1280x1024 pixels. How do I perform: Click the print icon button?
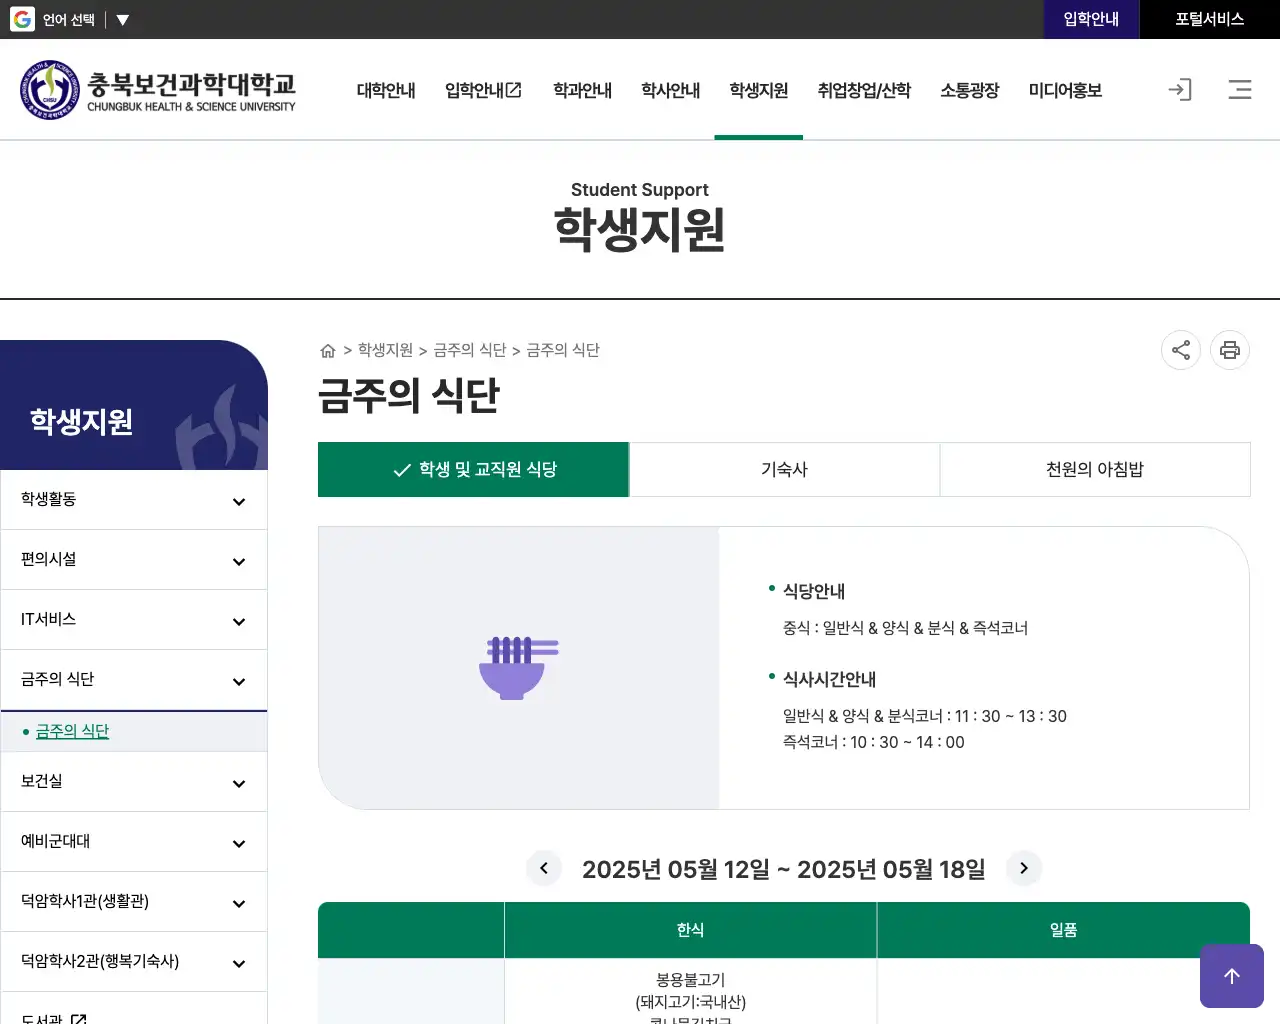pos(1230,350)
